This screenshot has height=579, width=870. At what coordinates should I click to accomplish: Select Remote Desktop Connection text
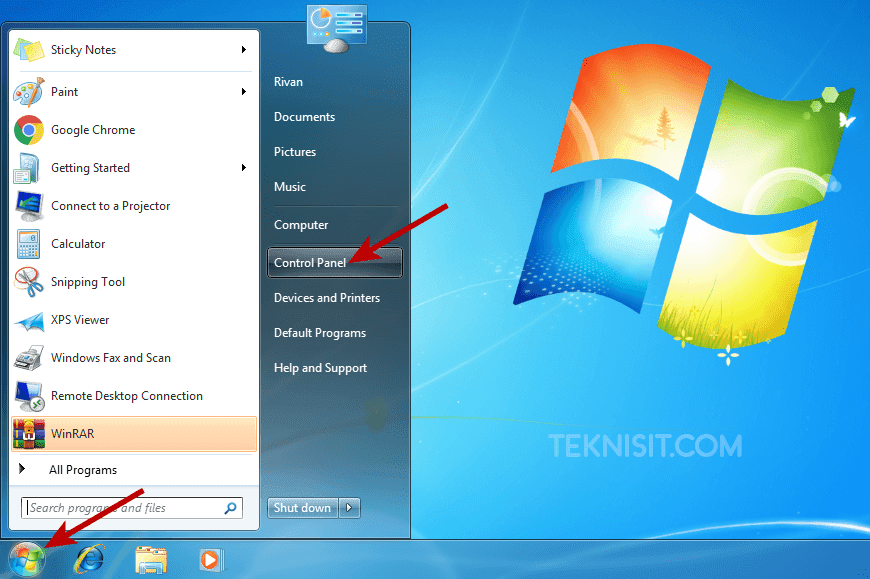(127, 396)
